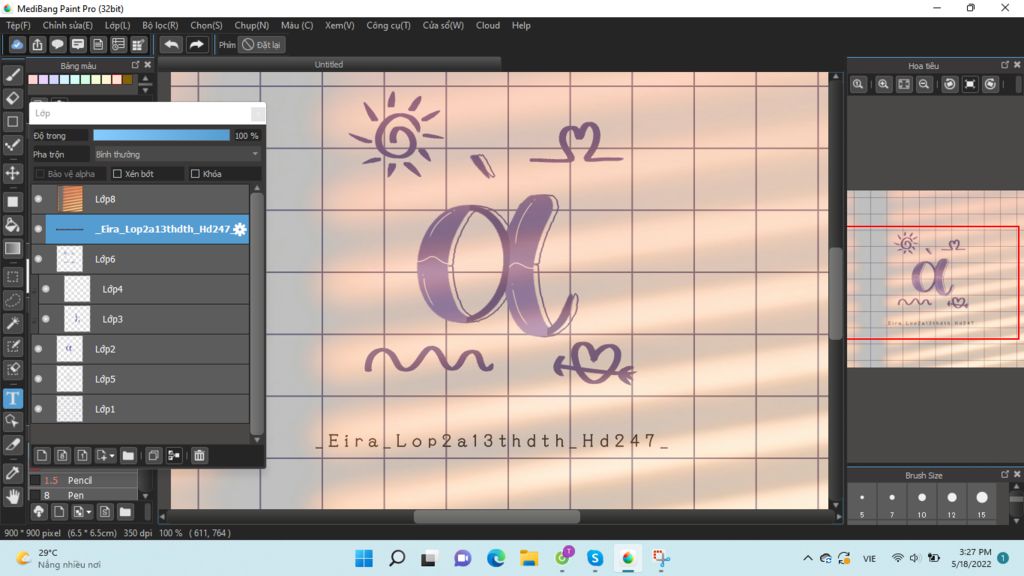Select the Pencil brush

coord(84,480)
